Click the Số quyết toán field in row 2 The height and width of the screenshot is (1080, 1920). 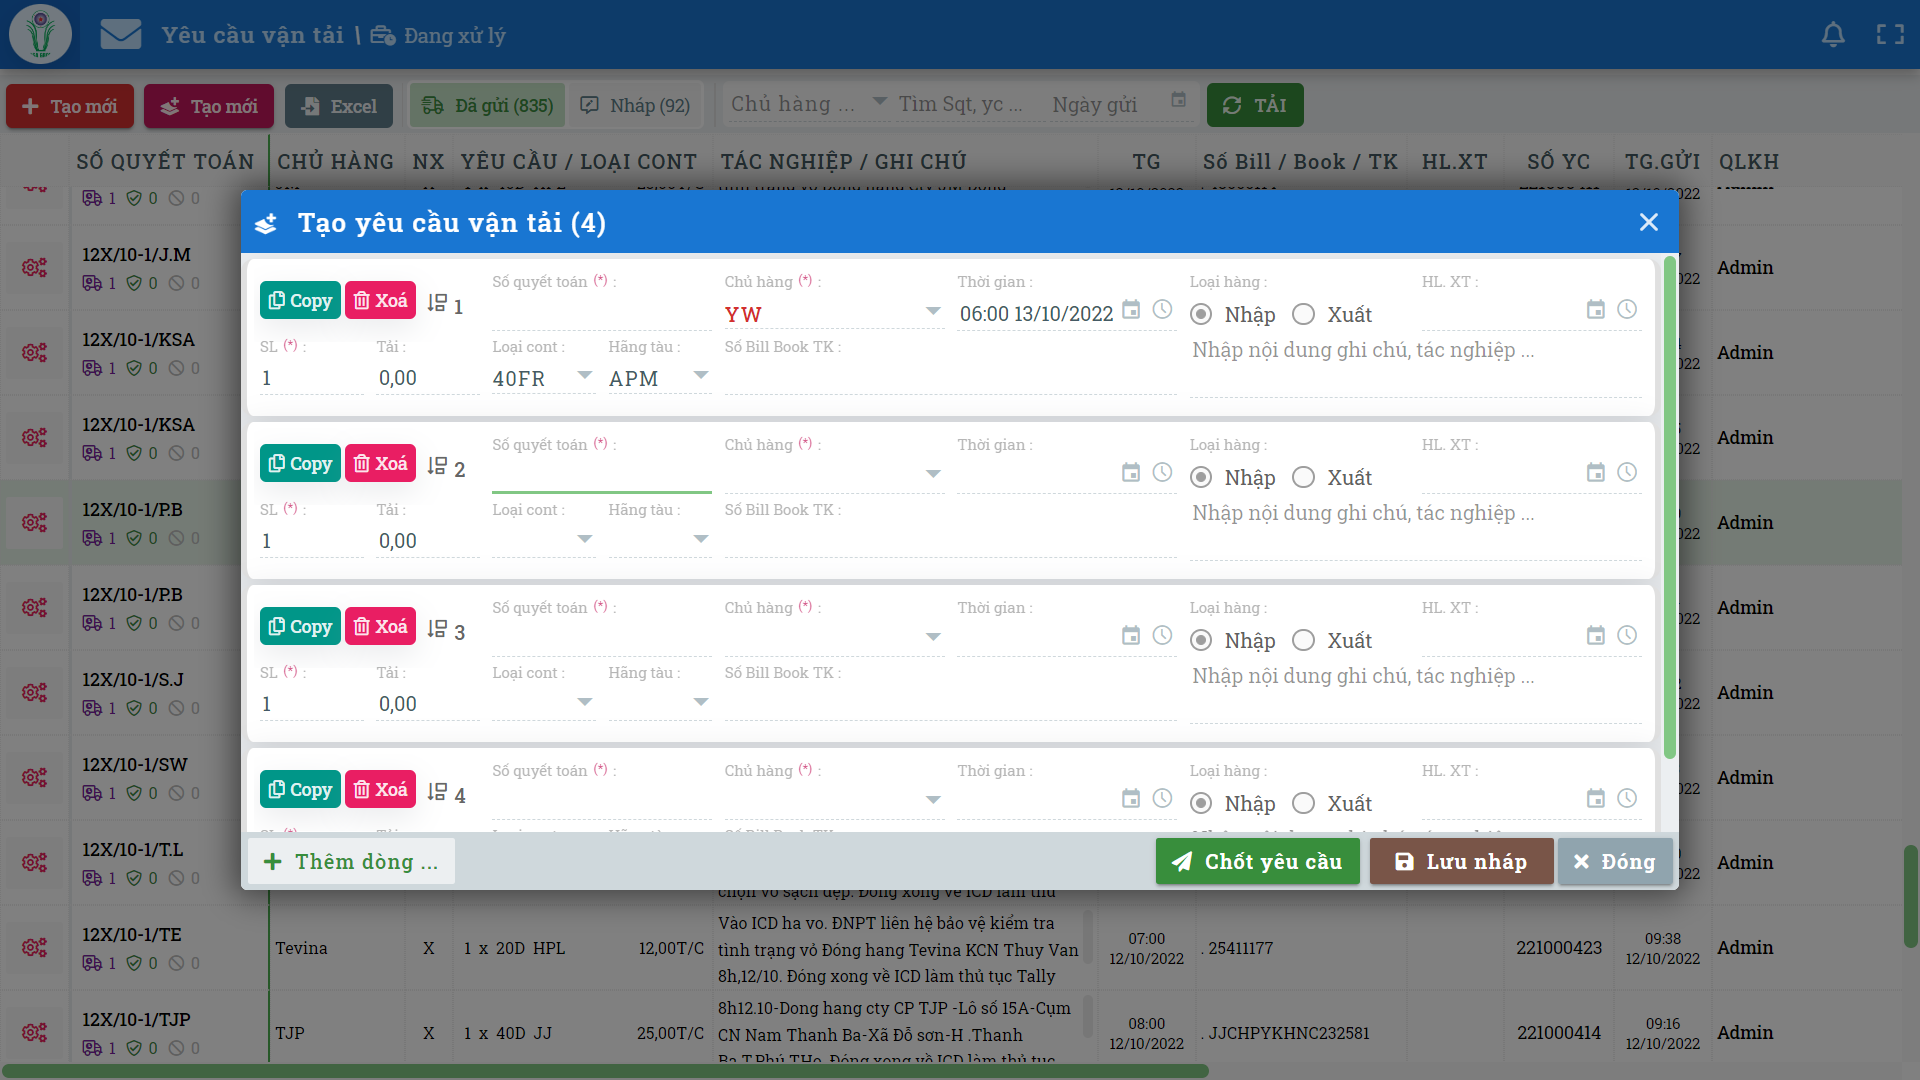click(601, 476)
